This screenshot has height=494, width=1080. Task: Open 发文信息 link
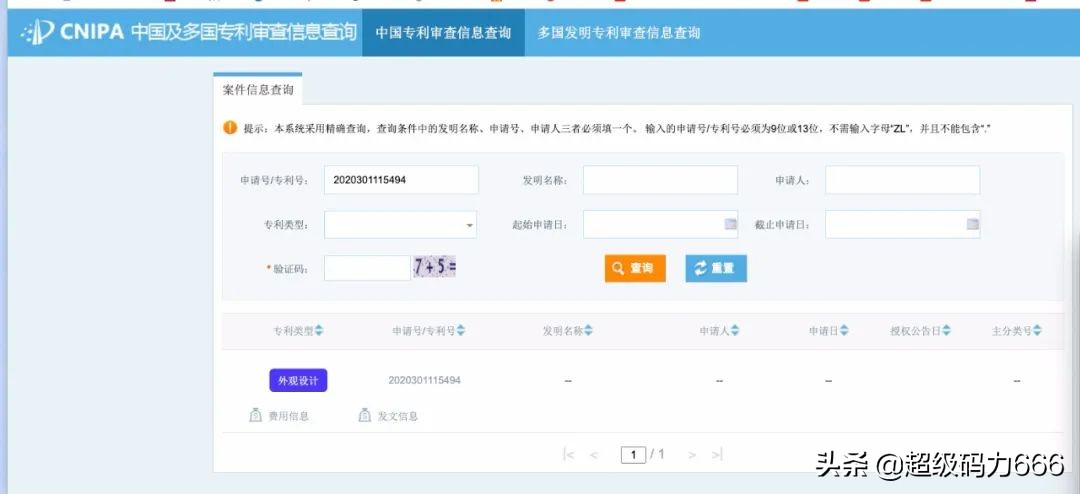click(397, 416)
